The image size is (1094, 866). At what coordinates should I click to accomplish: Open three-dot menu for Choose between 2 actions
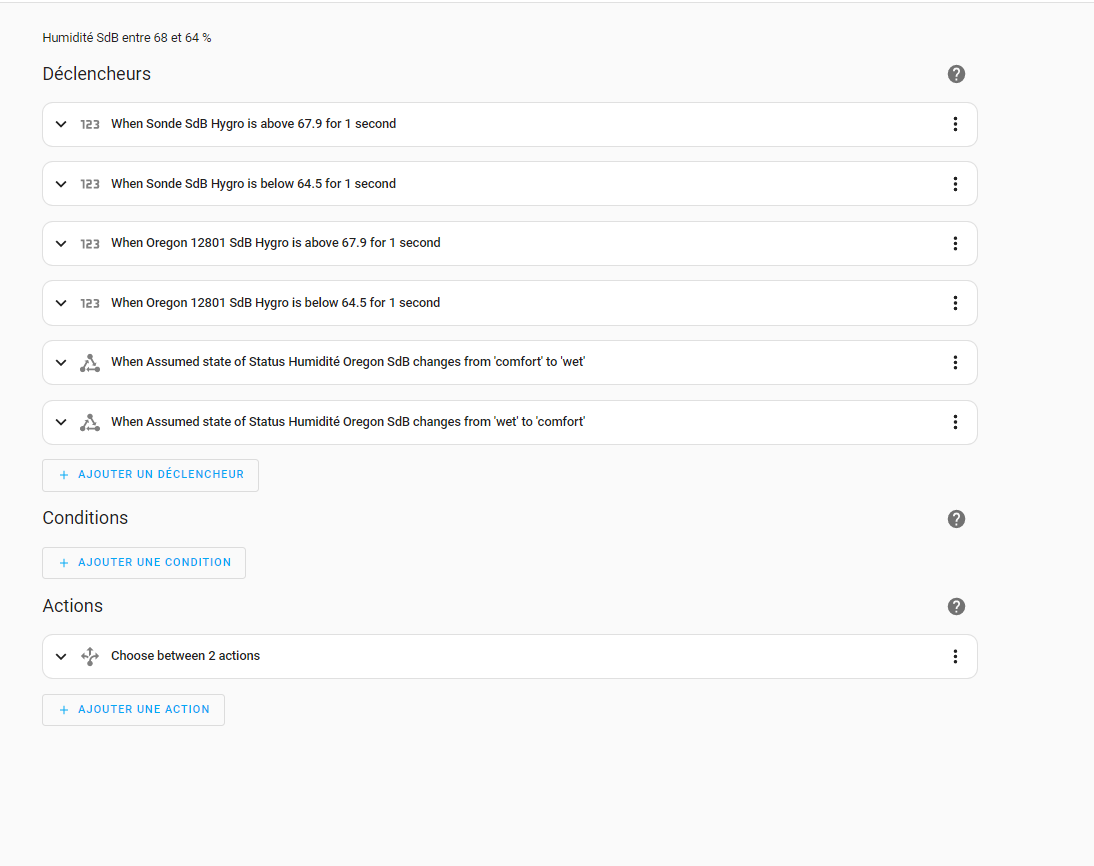click(x=955, y=656)
